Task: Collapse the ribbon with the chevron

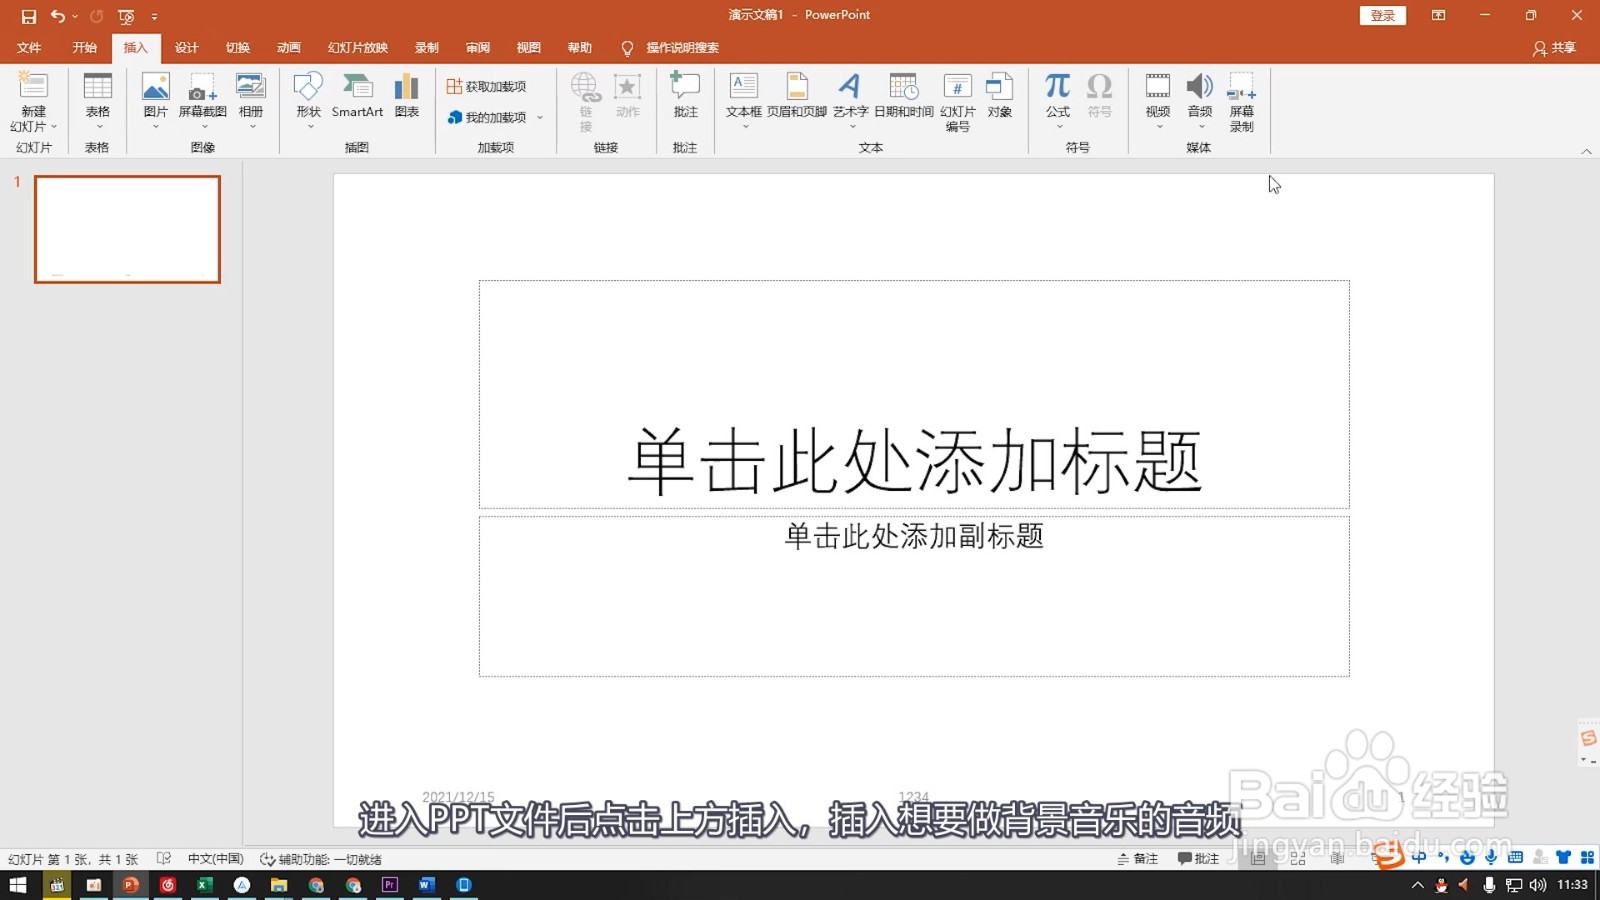Action: [1586, 151]
